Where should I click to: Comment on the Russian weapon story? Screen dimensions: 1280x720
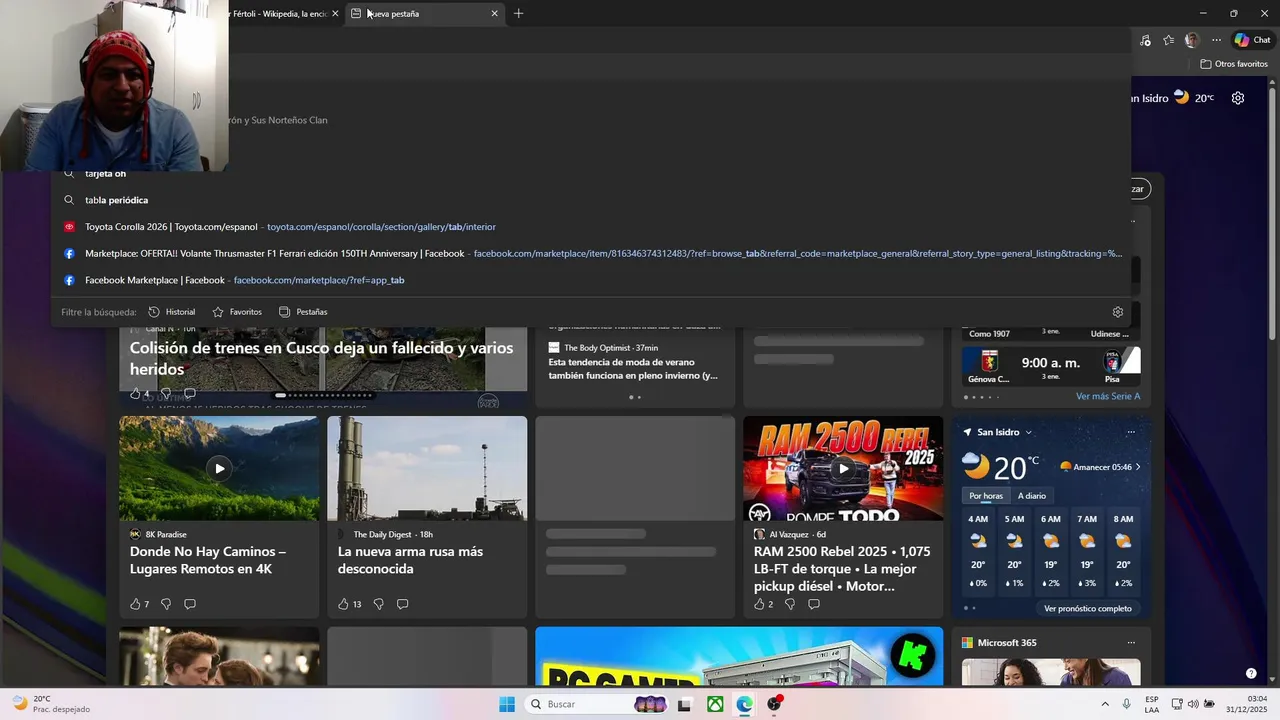pos(402,604)
